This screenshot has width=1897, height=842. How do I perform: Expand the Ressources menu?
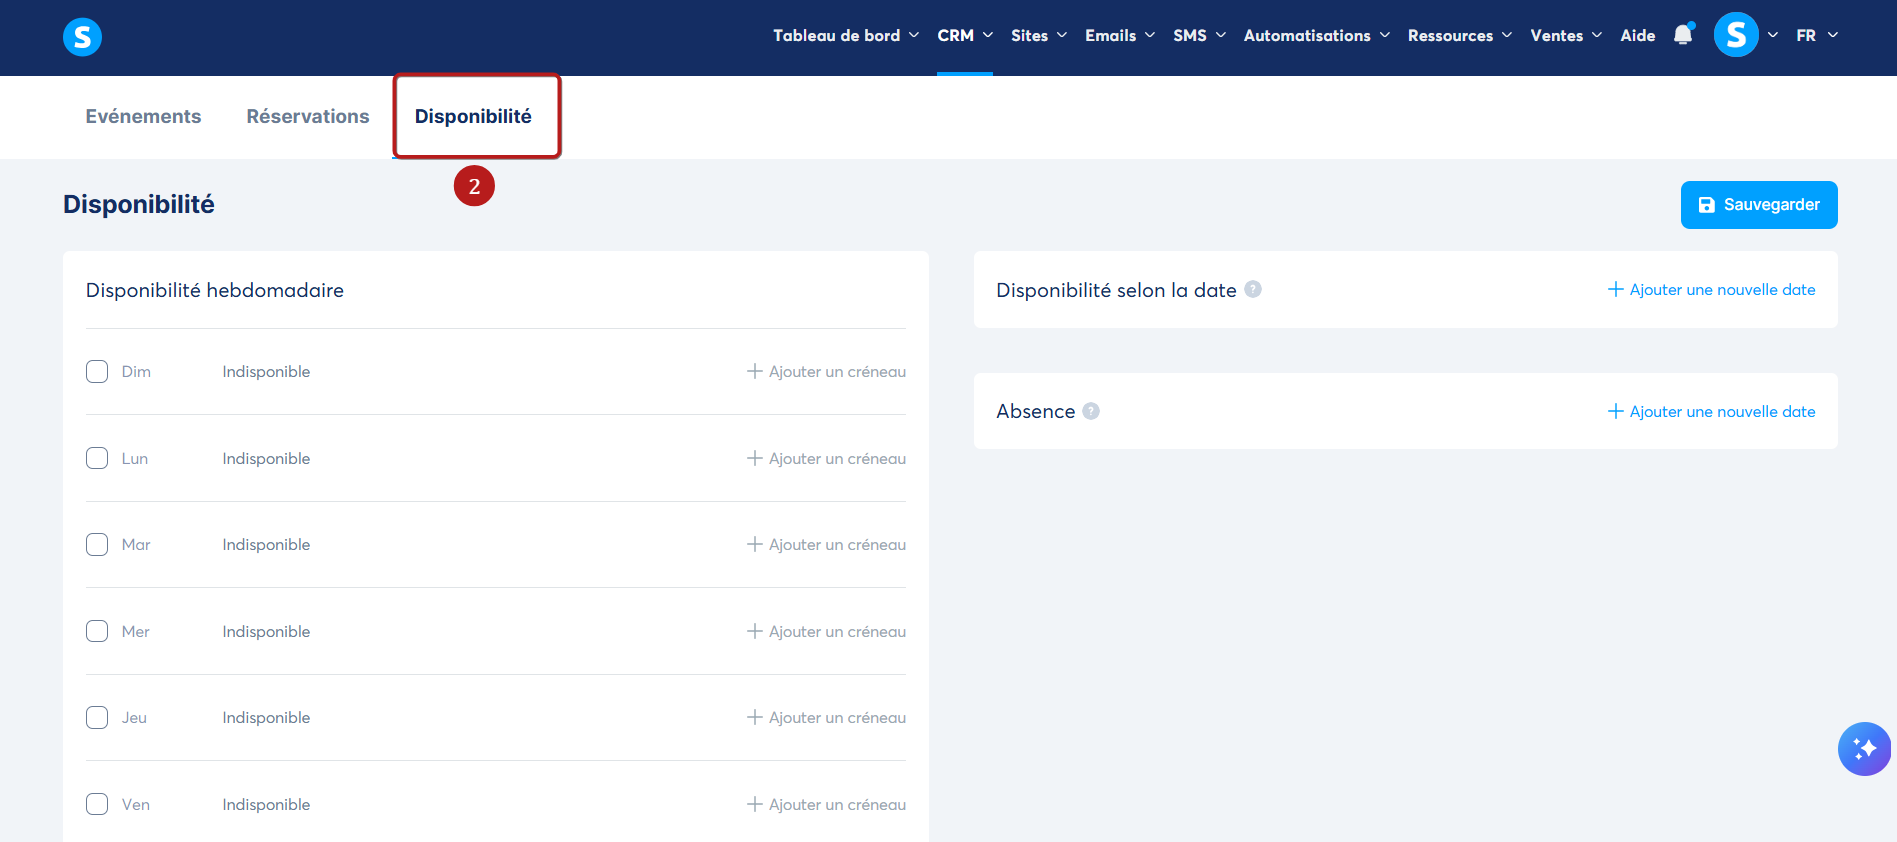1460,35
